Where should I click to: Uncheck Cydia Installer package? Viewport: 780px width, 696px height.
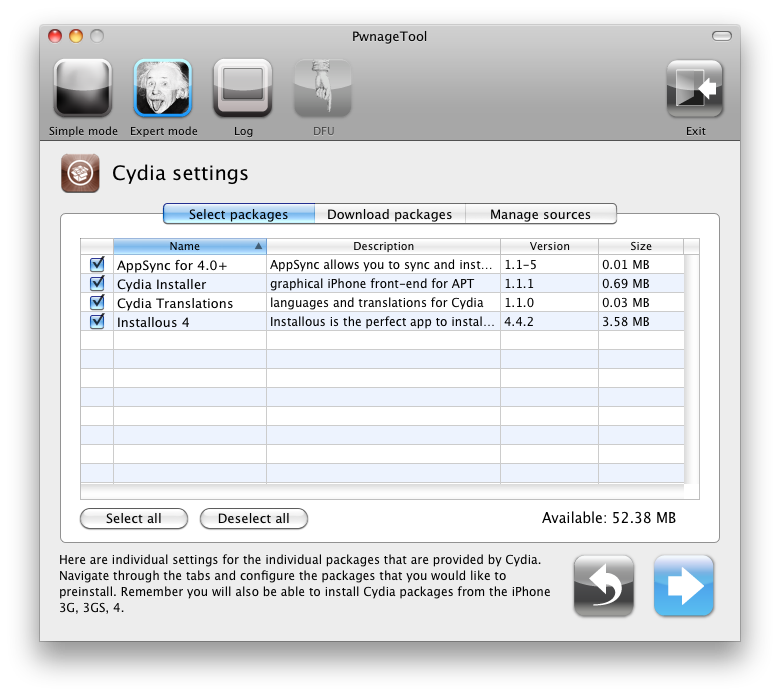coord(97,283)
